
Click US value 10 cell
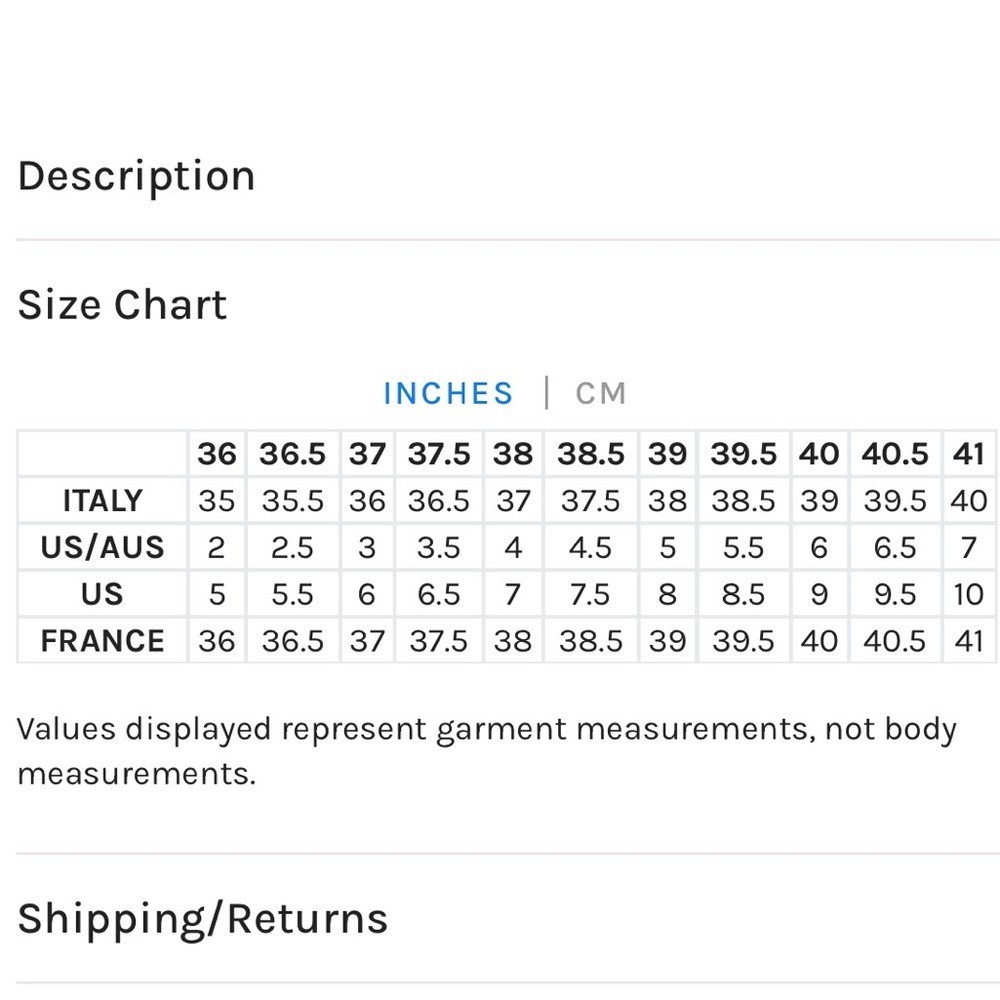coord(969,594)
